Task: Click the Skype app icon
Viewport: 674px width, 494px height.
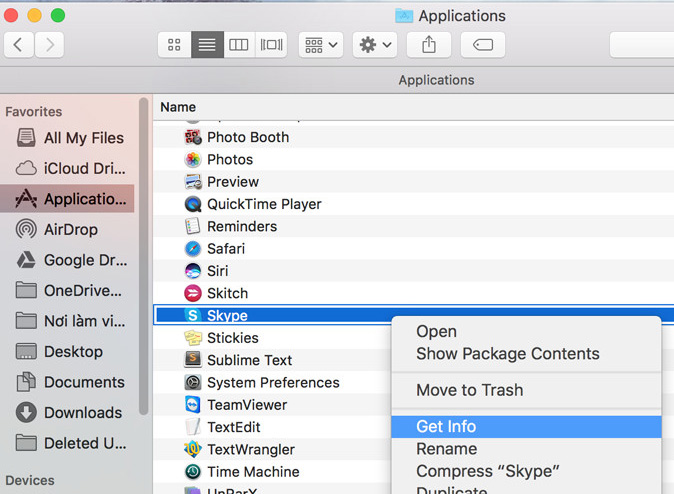Action: coord(193,316)
